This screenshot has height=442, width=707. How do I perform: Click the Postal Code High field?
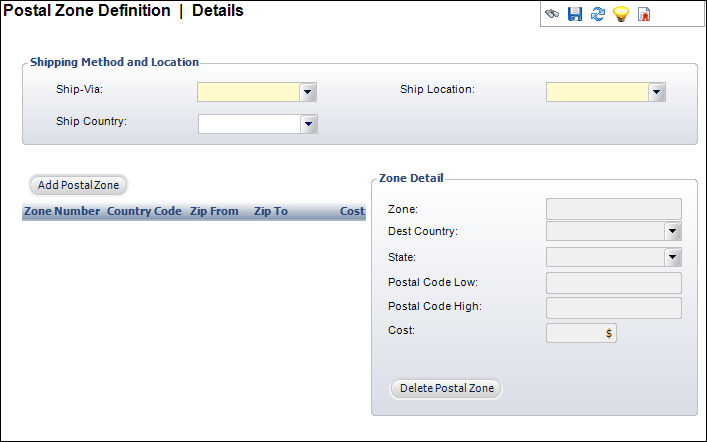click(x=613, y=307)
